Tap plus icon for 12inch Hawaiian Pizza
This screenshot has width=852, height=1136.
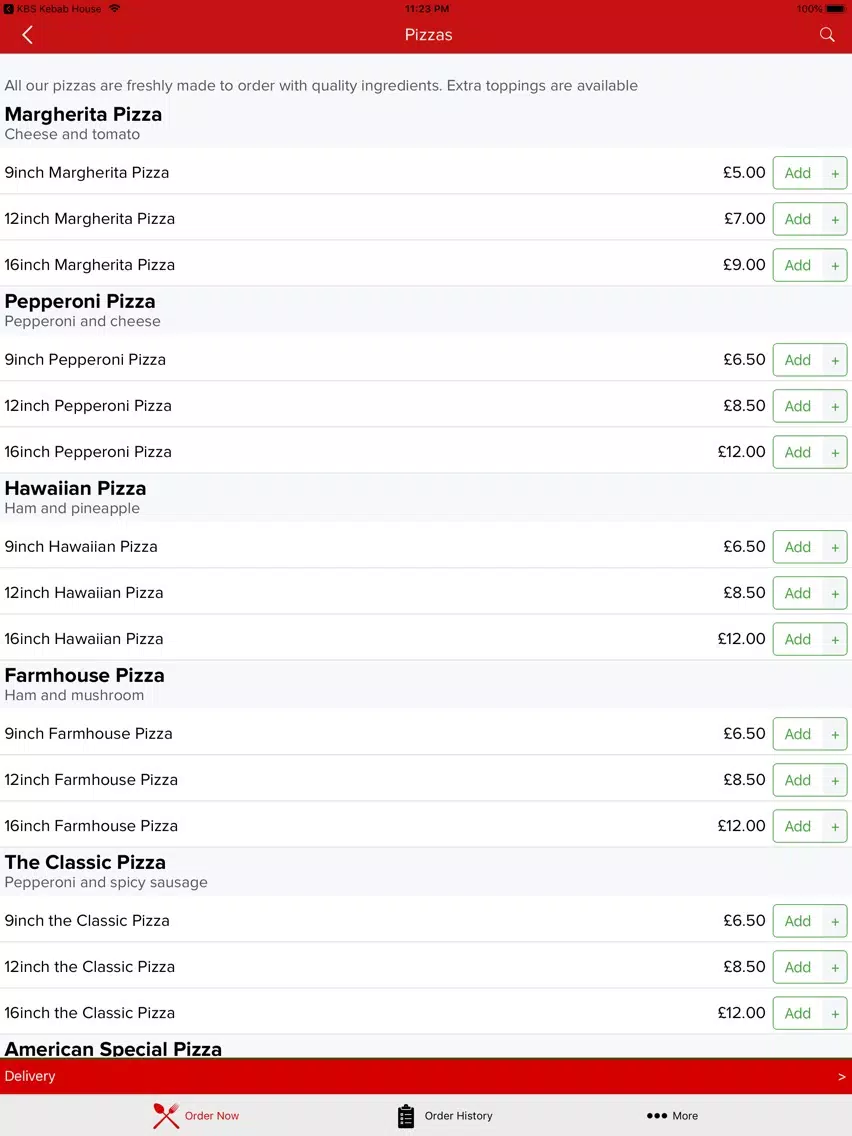click(835, 593)
